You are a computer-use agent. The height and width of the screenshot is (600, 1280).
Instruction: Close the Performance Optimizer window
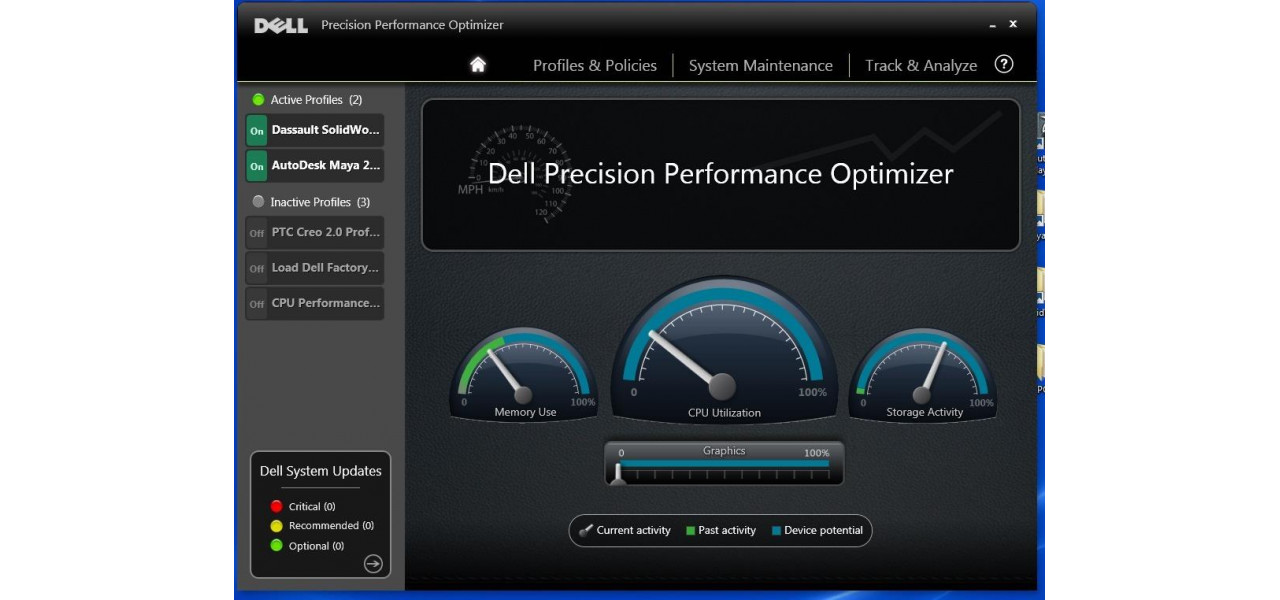coord(1013,24)
